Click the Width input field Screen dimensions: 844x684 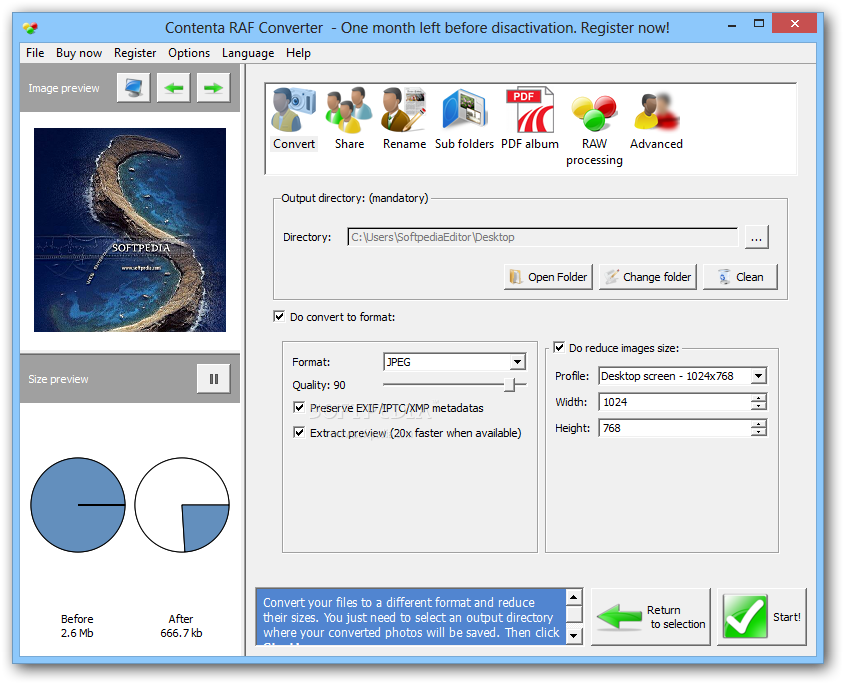[675, 402]
